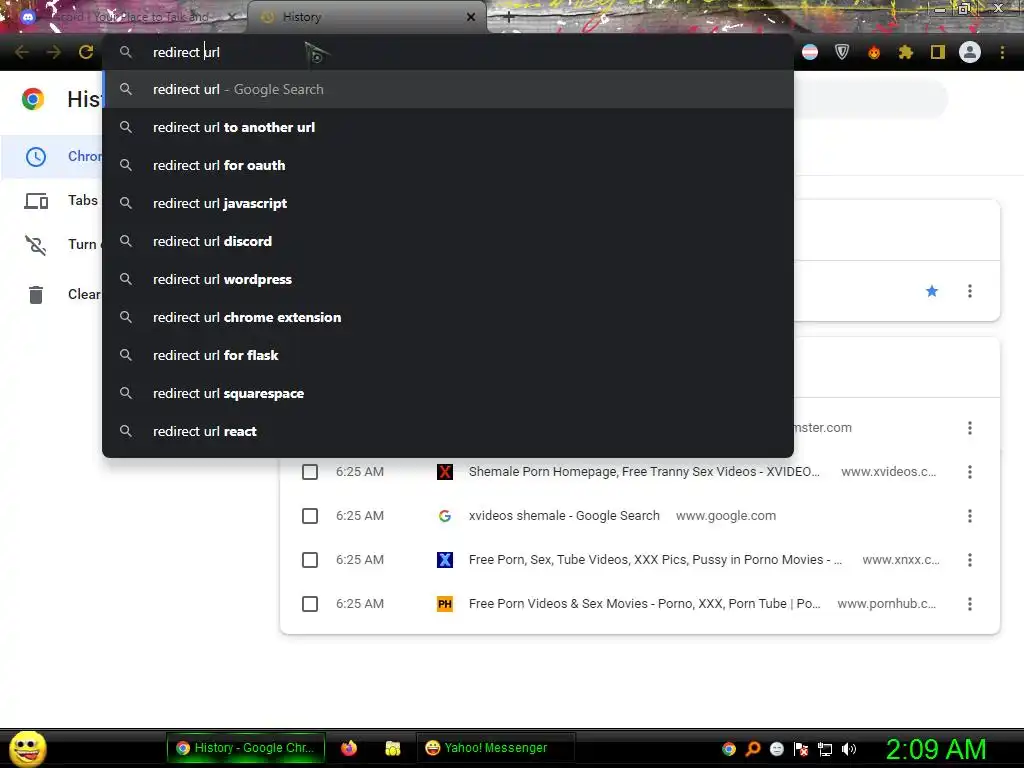The width and height of the screenshot is (1024, 768).
Task: Select Chrome history clock icon in sidebar
Action: 36,157
